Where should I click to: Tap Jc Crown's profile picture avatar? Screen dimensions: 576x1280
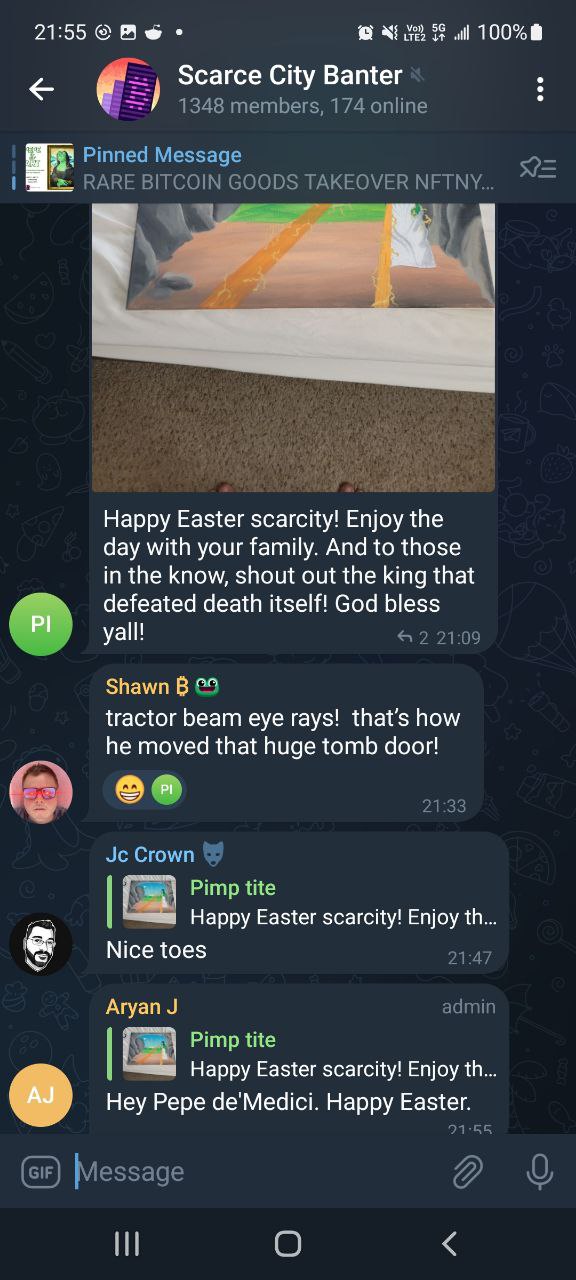pyautogui.click(x=41, y=944)
